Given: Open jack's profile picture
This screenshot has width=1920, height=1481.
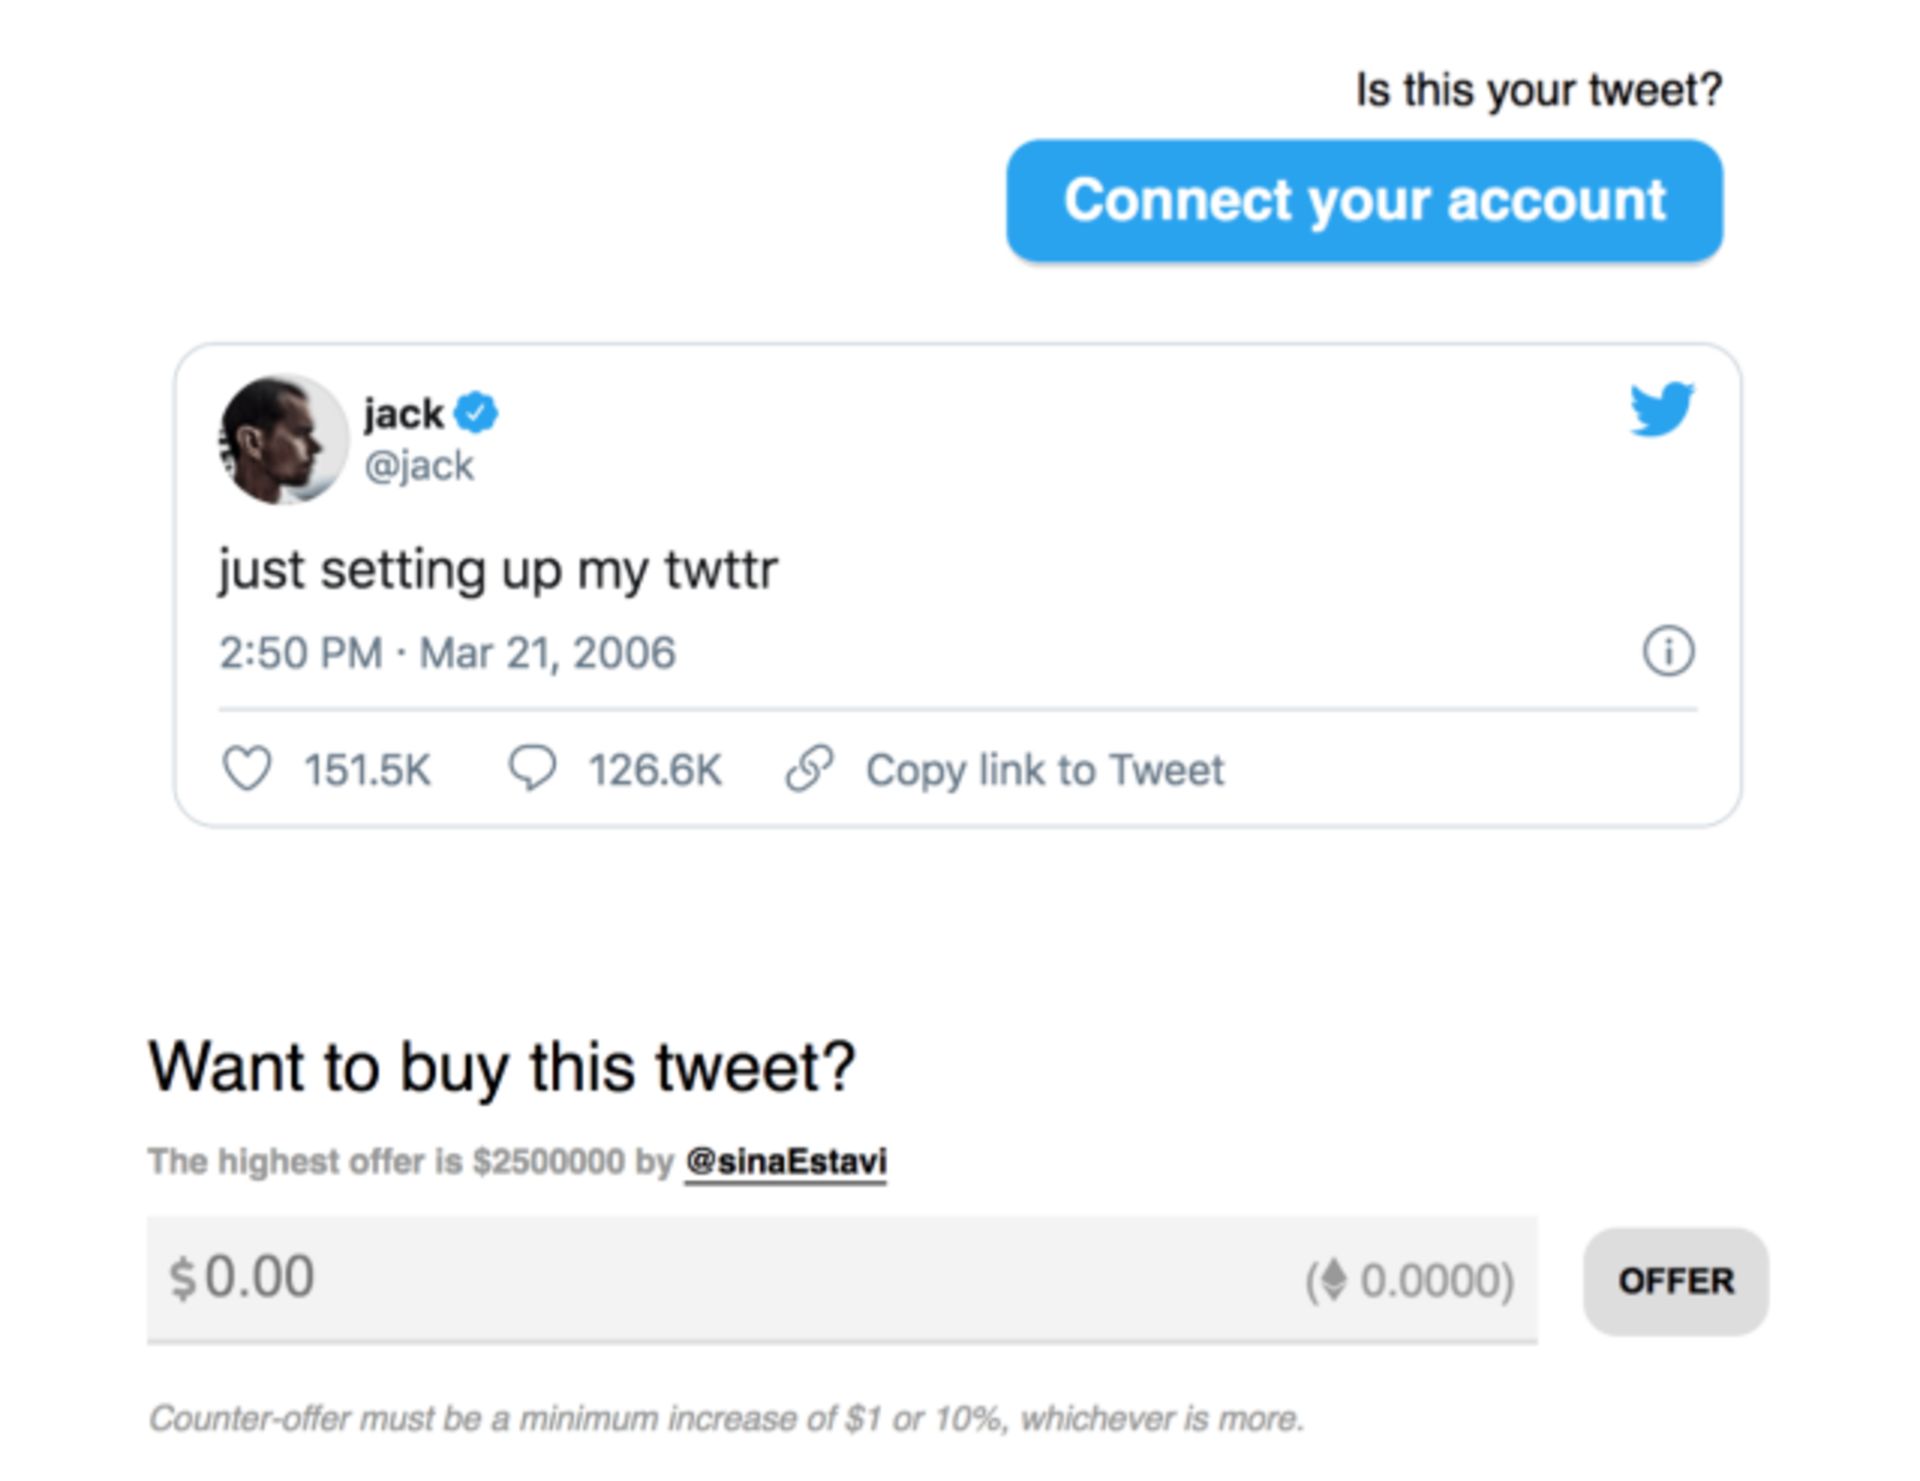Looking at the screenshot, I should pos(283,440).
